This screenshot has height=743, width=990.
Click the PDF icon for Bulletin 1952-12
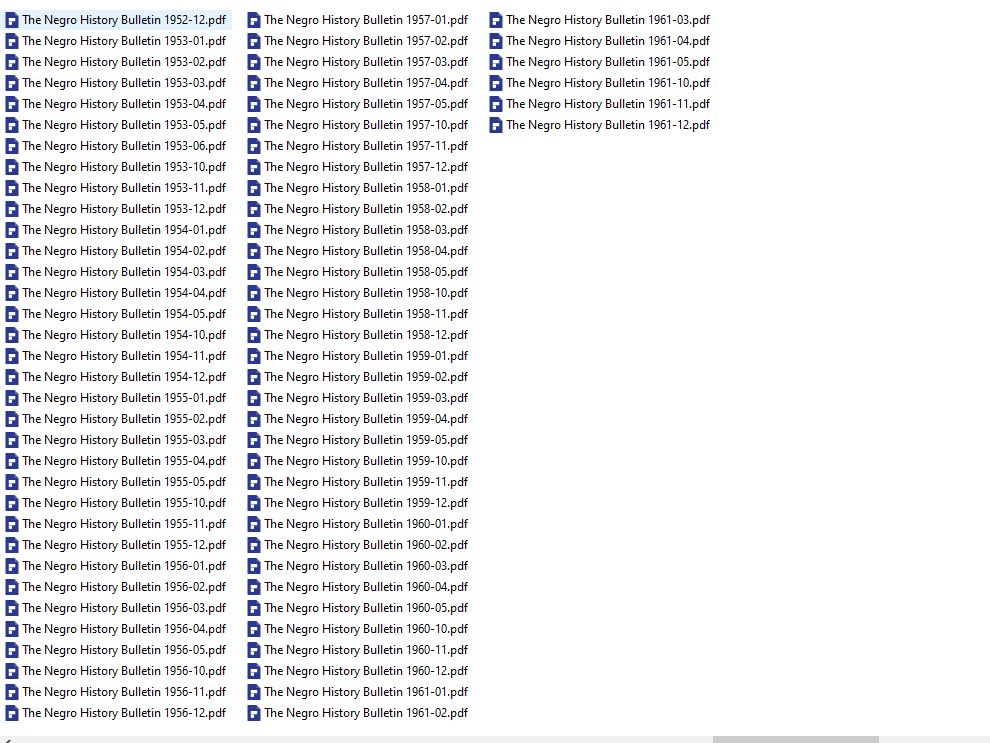pos(12,20)
